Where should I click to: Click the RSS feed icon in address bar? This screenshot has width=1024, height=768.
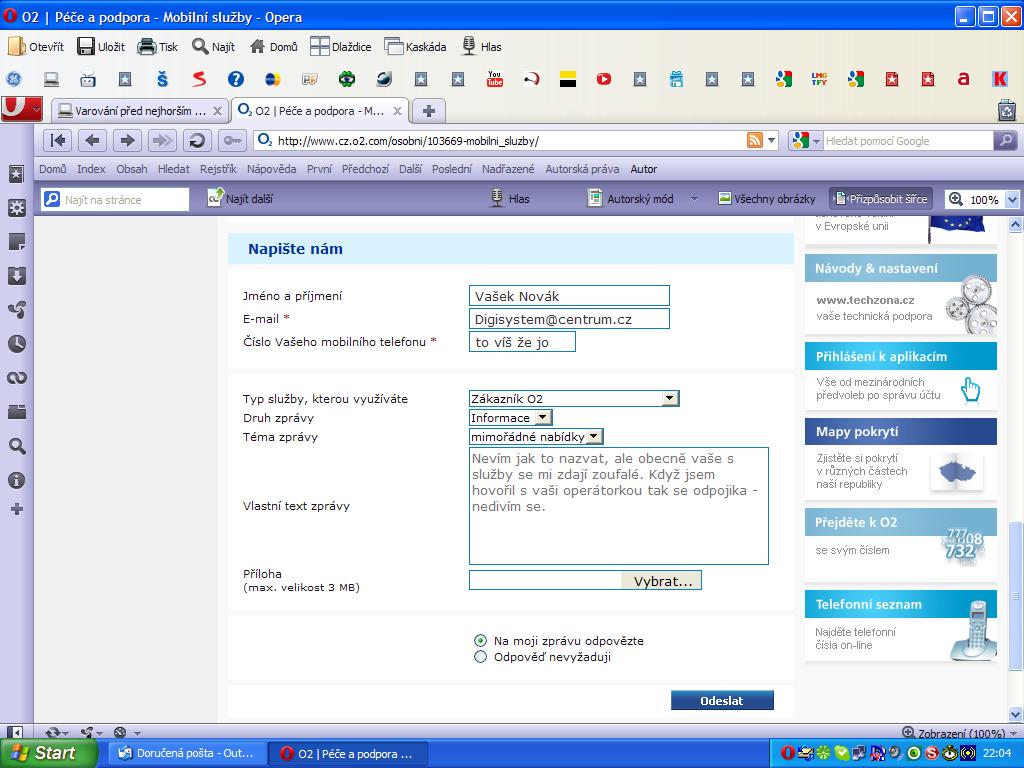pyautogui.click(x=755, y=141)
